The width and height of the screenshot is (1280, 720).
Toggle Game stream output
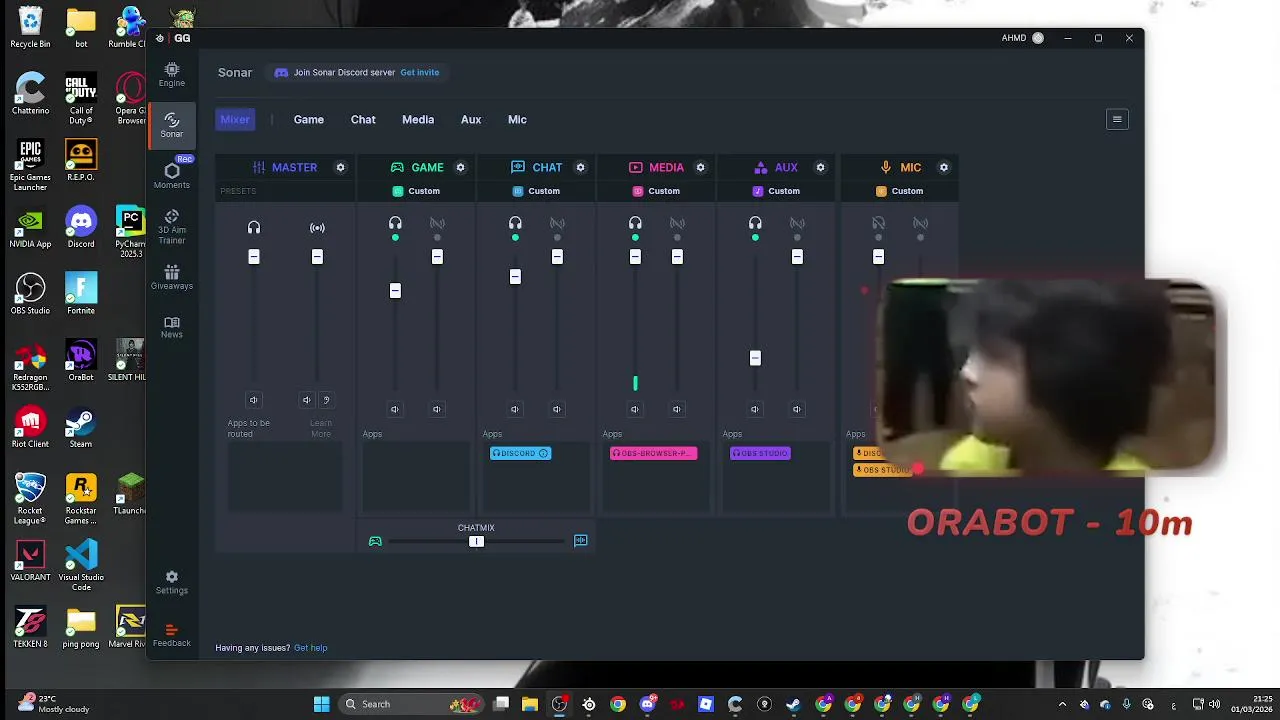point(437,224)
